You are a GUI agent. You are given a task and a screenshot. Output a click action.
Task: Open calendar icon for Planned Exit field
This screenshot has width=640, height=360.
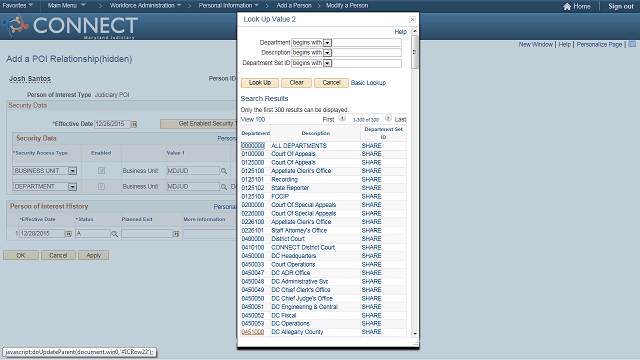click(x=176, y=234)
